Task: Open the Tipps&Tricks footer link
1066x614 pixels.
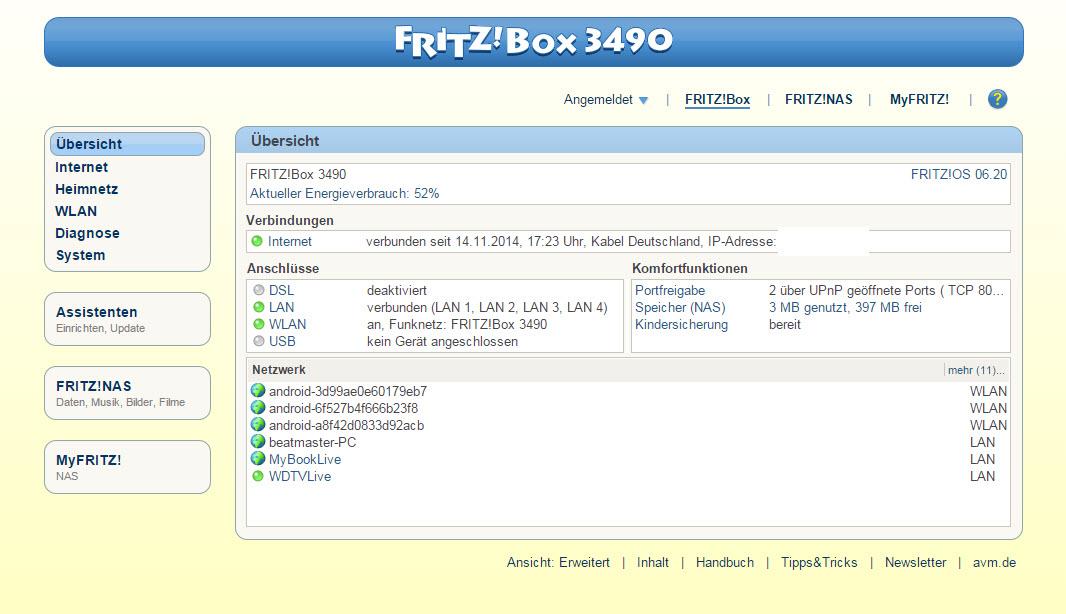Action: 819,562
